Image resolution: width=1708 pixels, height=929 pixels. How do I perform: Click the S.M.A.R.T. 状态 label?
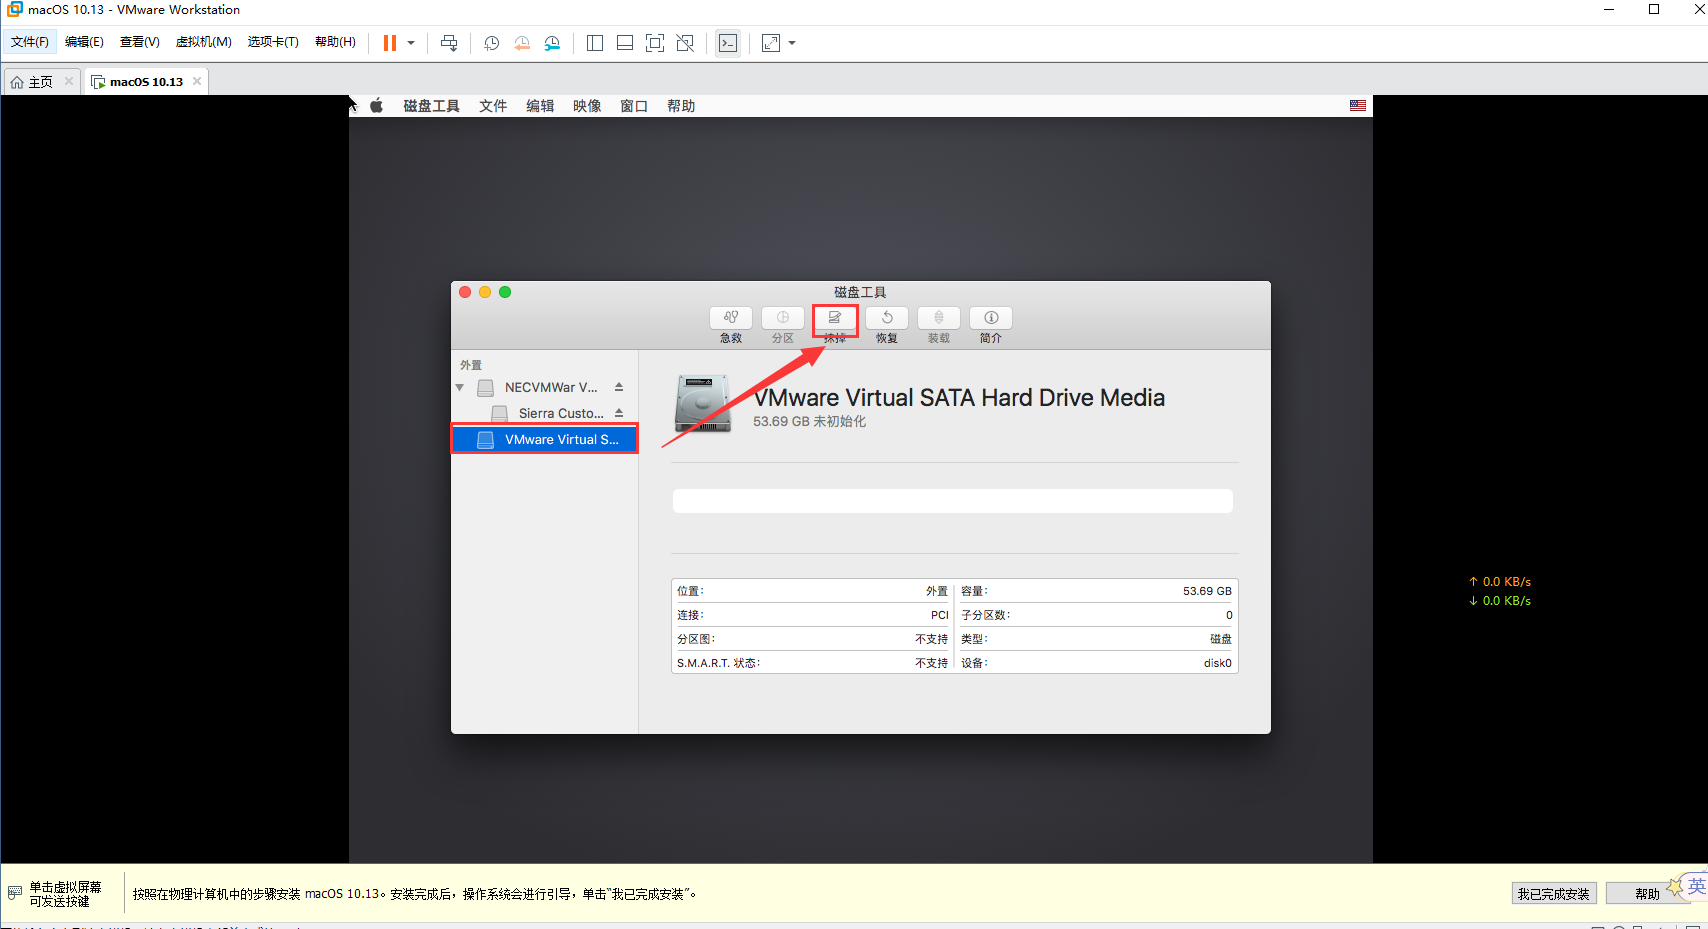tap(718, 663)
